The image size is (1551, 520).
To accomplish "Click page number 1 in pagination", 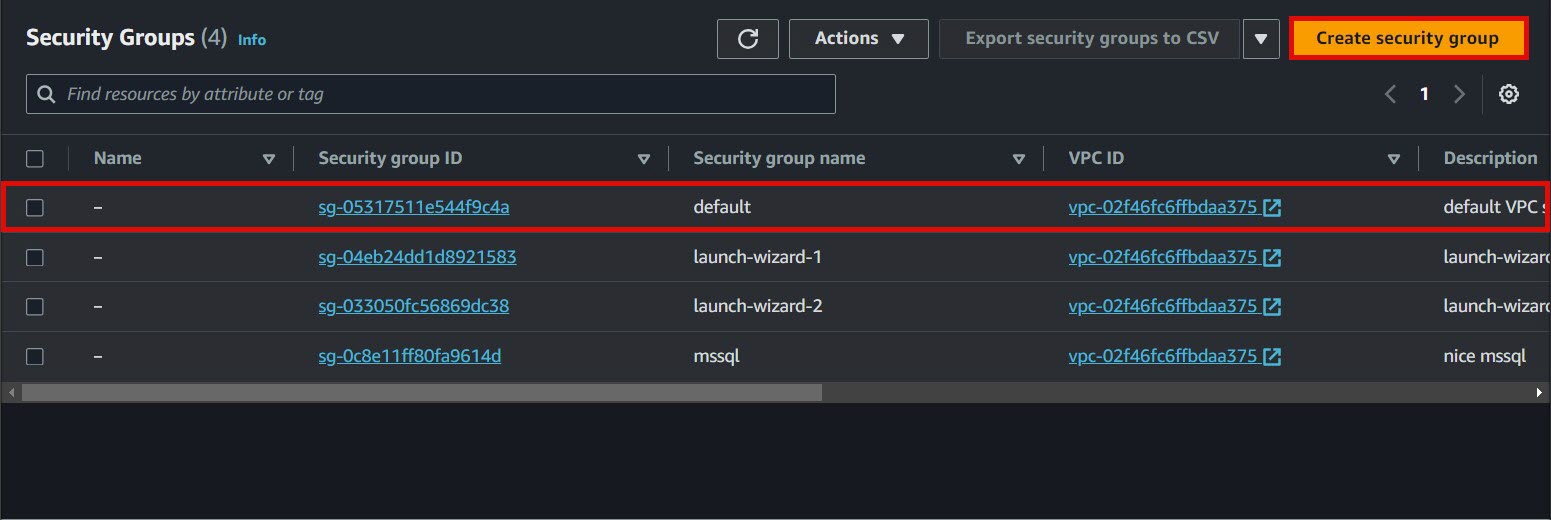I will point(1424,94).
